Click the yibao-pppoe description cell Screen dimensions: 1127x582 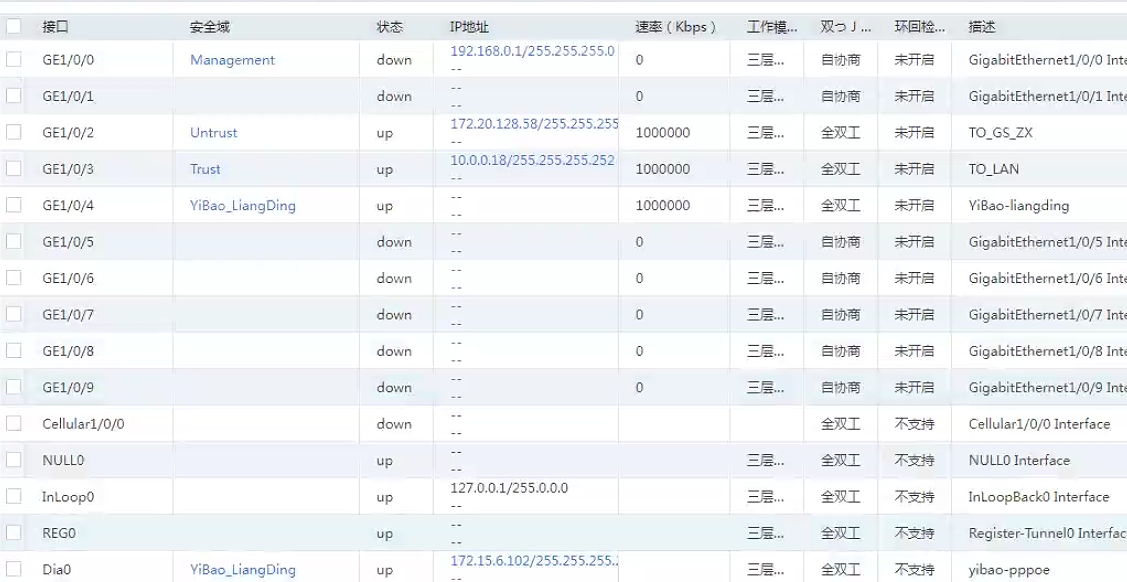click(1009, 570)
